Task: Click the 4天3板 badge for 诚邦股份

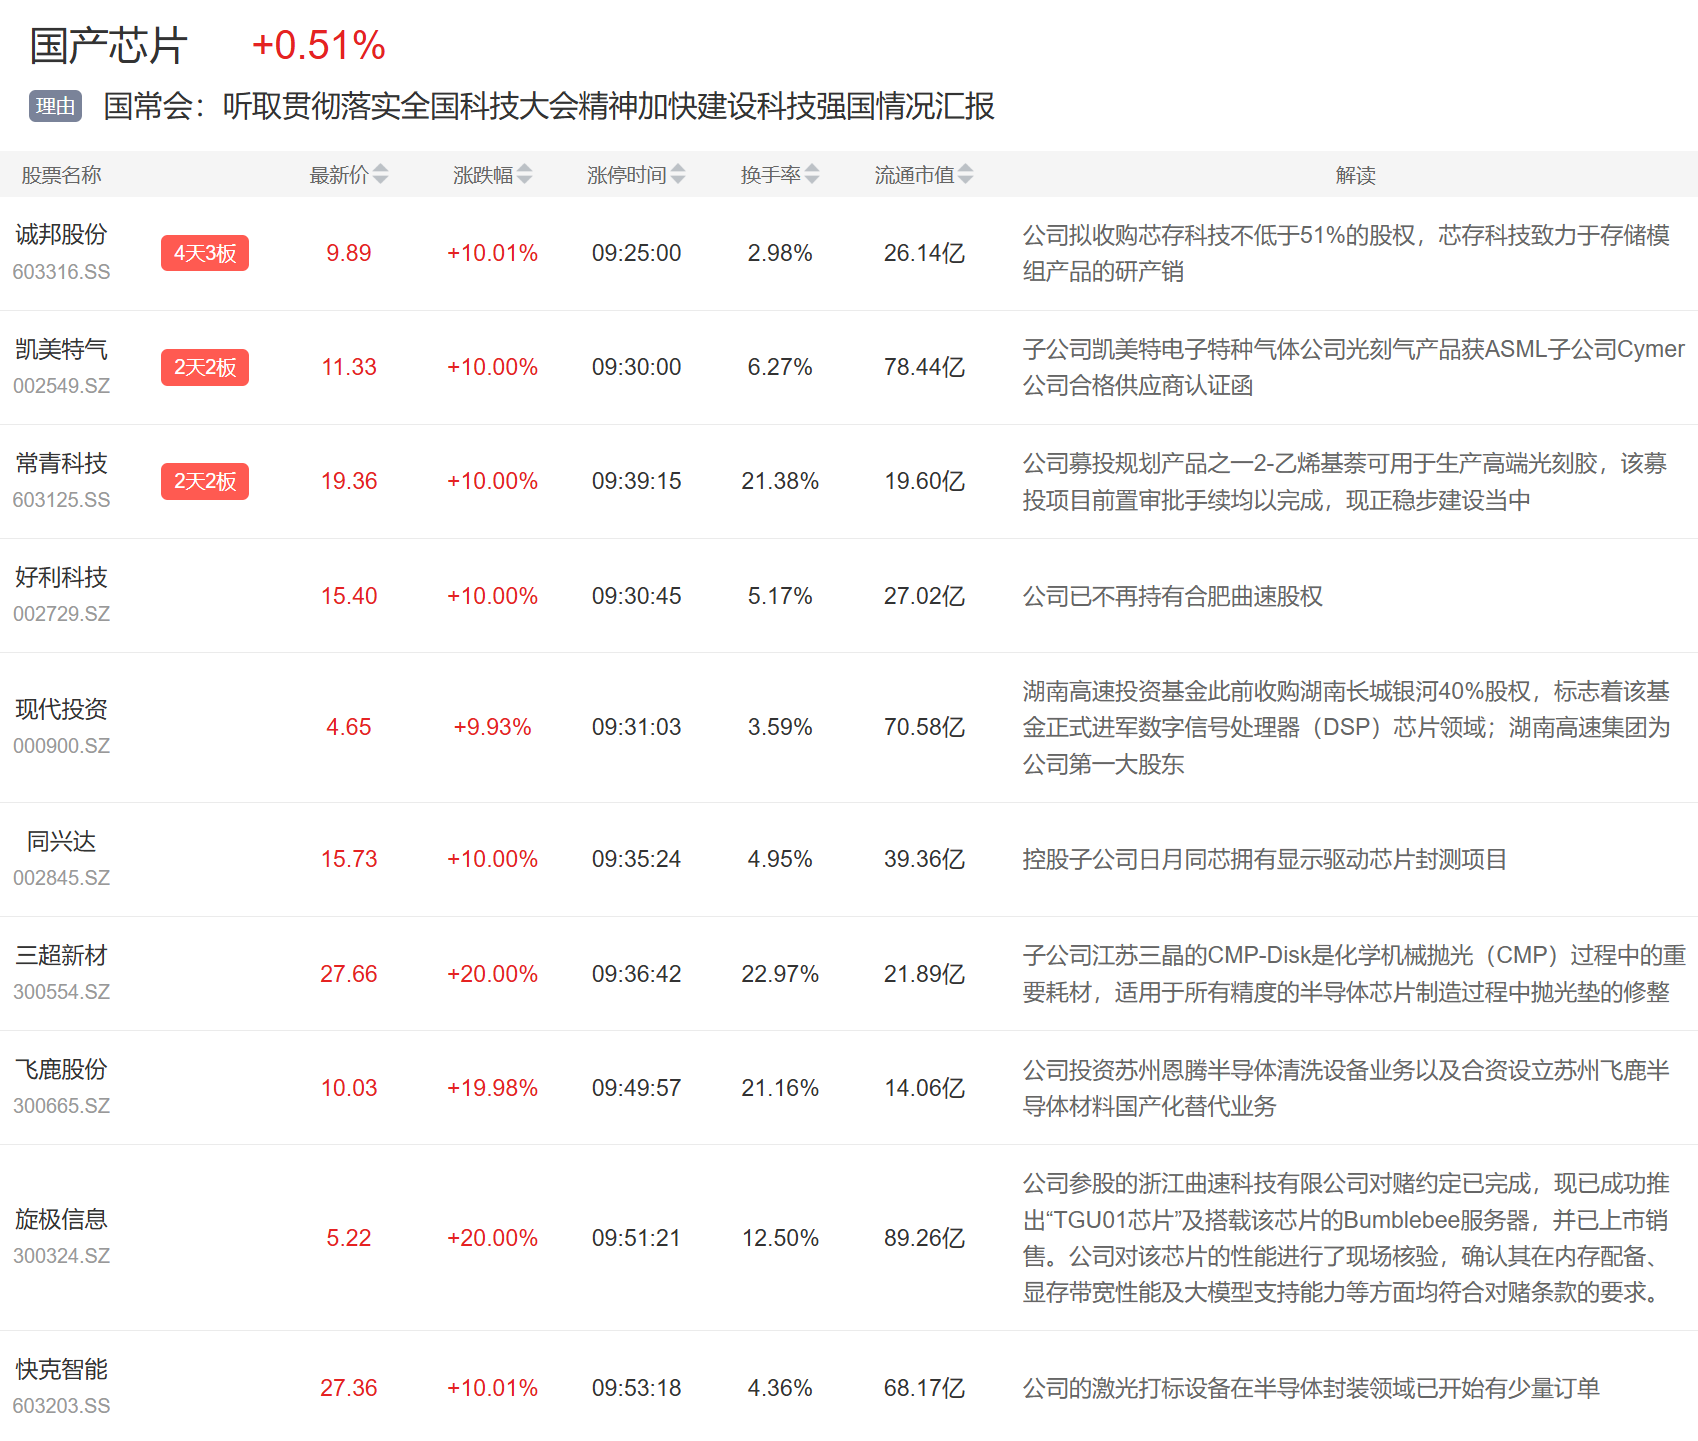Action: [204, 253]
